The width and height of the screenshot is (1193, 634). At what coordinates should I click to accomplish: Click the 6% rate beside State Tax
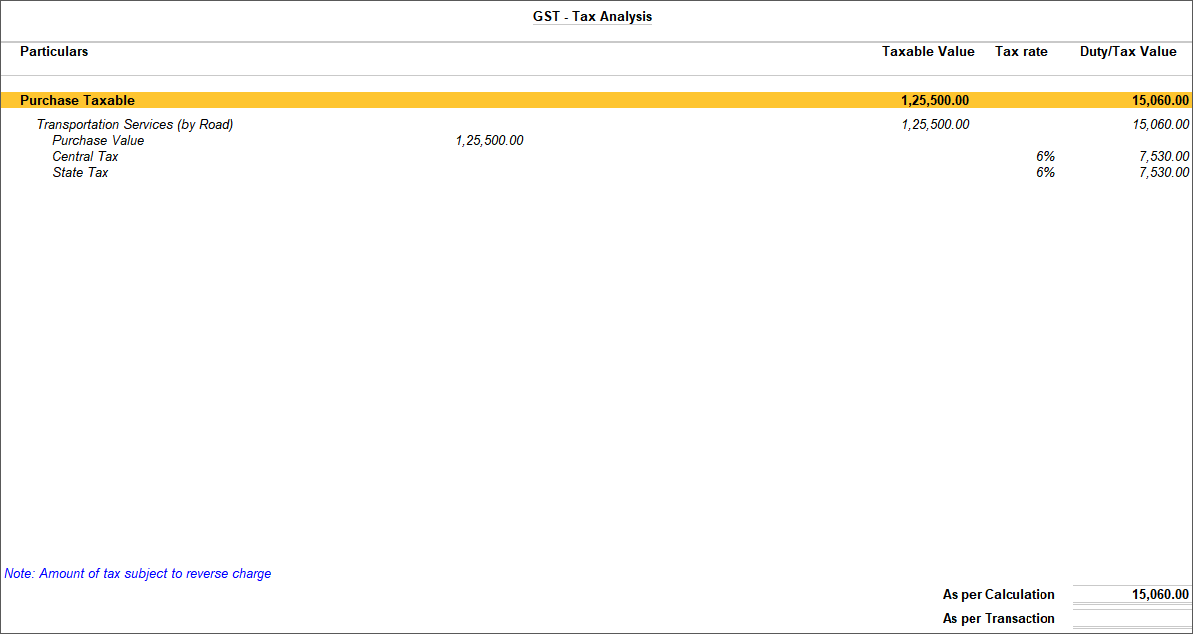point(1046,172)
